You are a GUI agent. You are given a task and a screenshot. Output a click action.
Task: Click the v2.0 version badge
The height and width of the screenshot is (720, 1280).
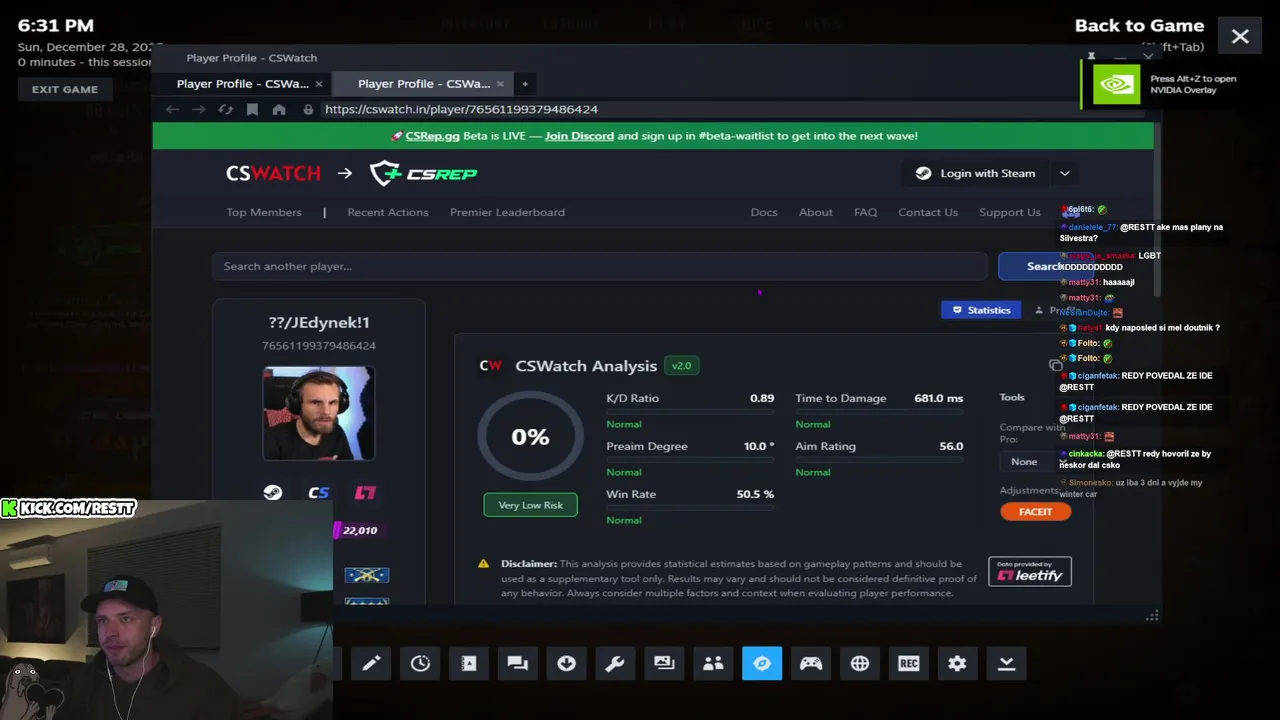pyautogui.click(x=681, y=366)
